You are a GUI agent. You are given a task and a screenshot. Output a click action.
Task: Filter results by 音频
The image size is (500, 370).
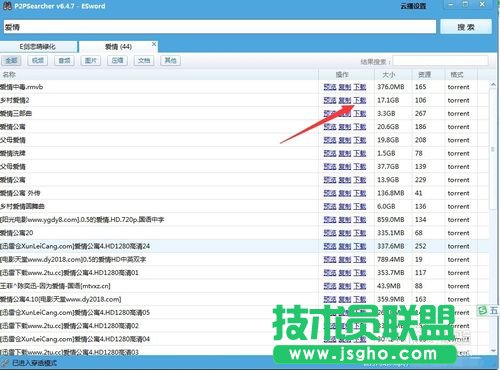point(64,60)
